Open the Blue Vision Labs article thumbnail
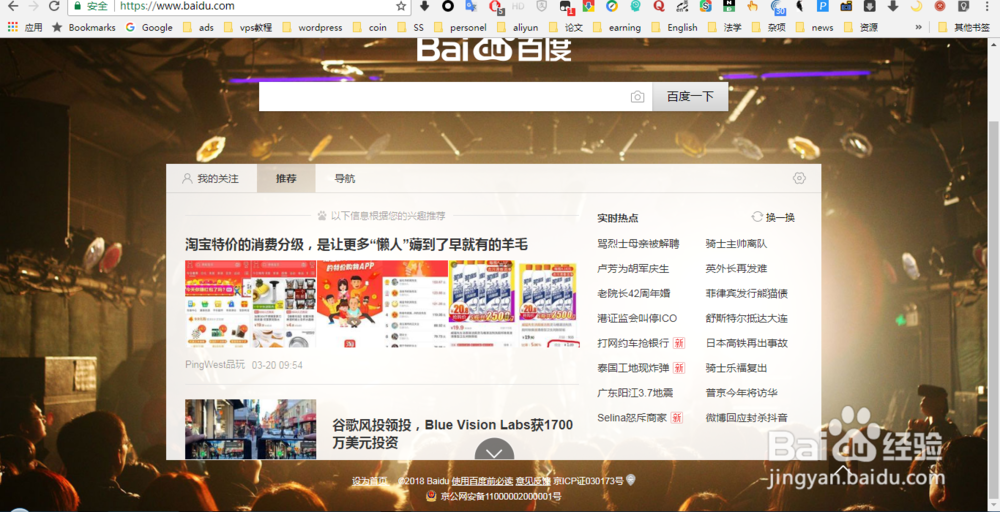The width and height of the screenshot is (1000, 512). [251, 429]
